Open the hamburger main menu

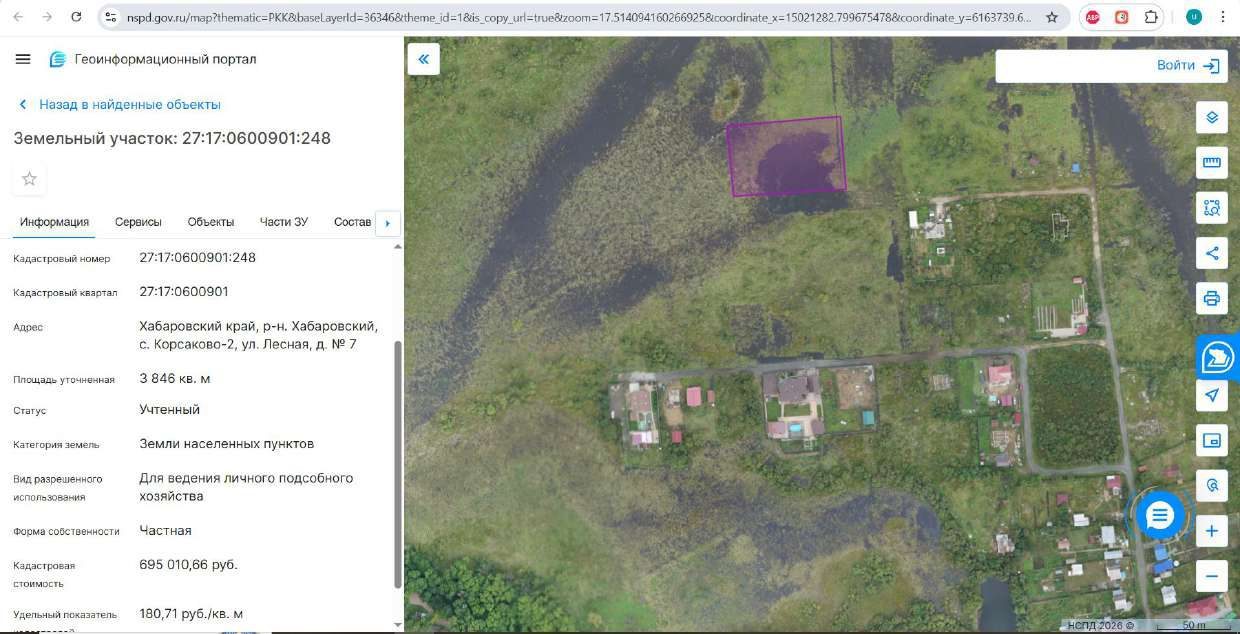23,59
